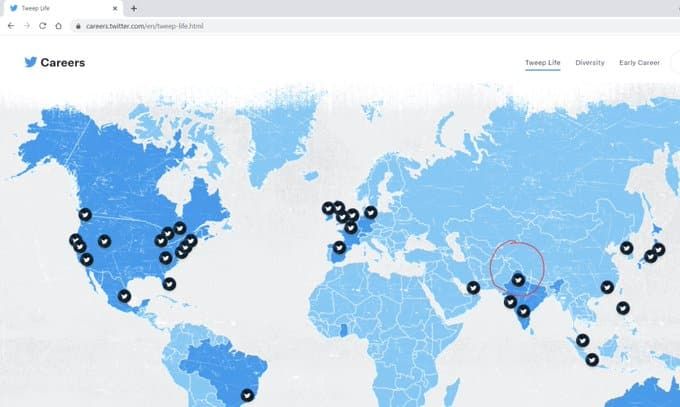This screenshot has height=407, width=680.
Task: Focus the address bar showing careers.twitter.com
Action: (300, 24)
